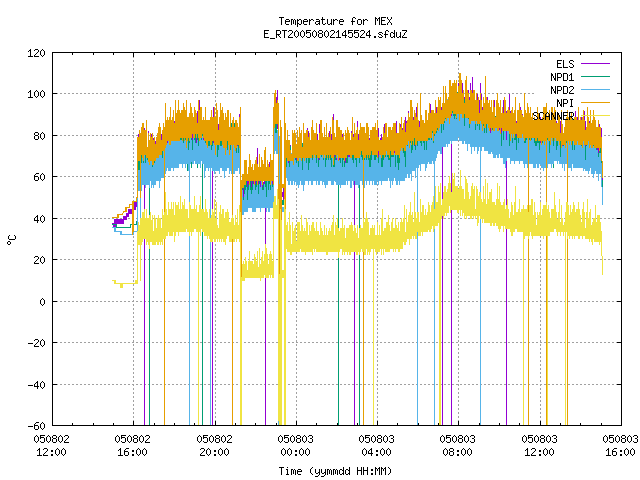The height and width of the screenshot is (480, 640).
Task: Click the SCANNER legend label
Action: click(x=553, y=116)
